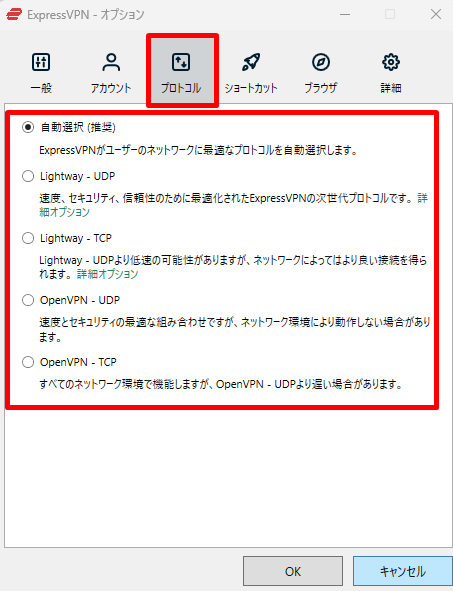Open the 一般 settings sliders icon
The height and width of the screenshot is (591, 453).
click(x=41, y=62)
